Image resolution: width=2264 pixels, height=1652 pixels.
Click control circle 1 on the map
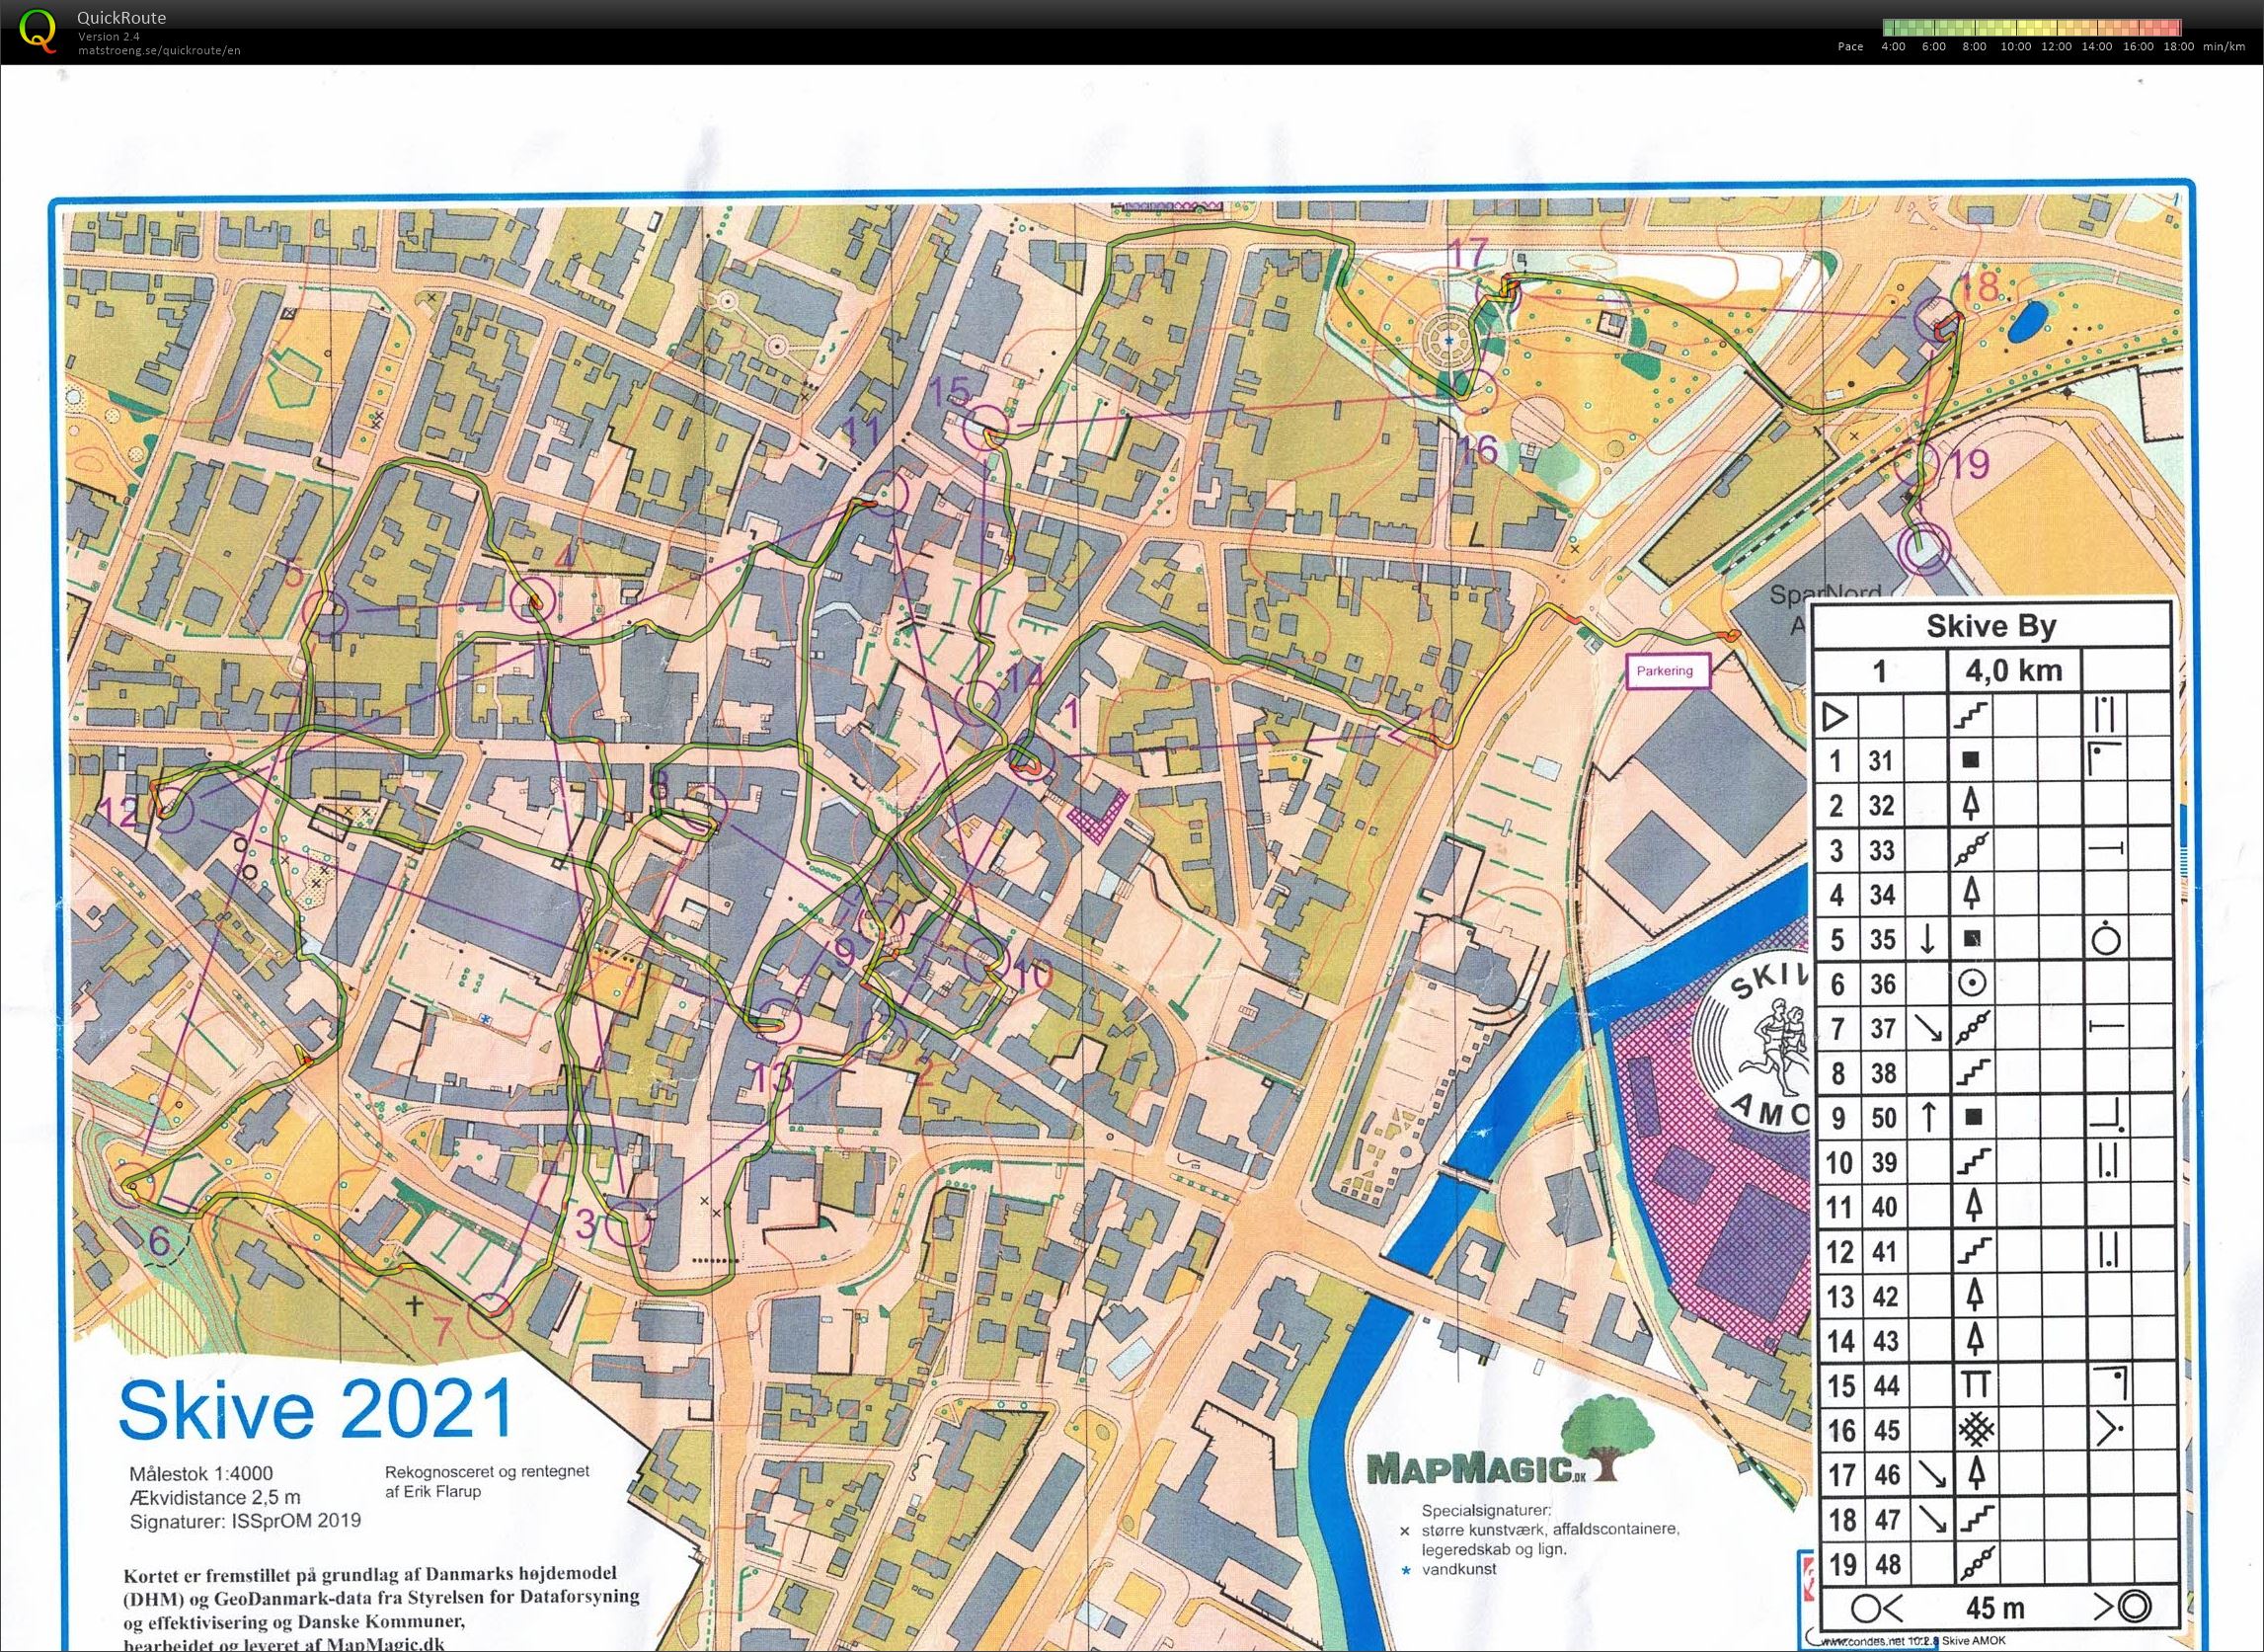pyautogui.click(x=1030, y=759)
